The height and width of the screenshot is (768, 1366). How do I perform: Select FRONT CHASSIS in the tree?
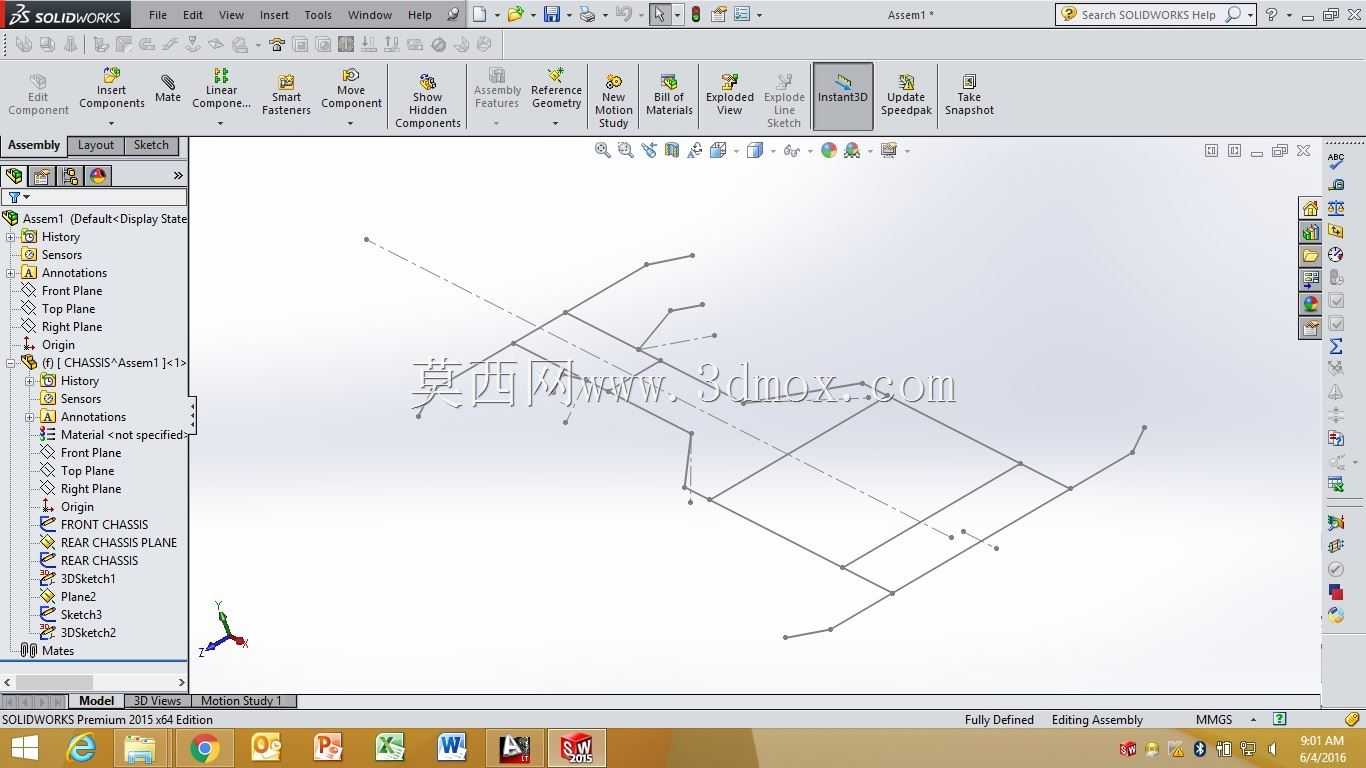[x=104, y=525]
